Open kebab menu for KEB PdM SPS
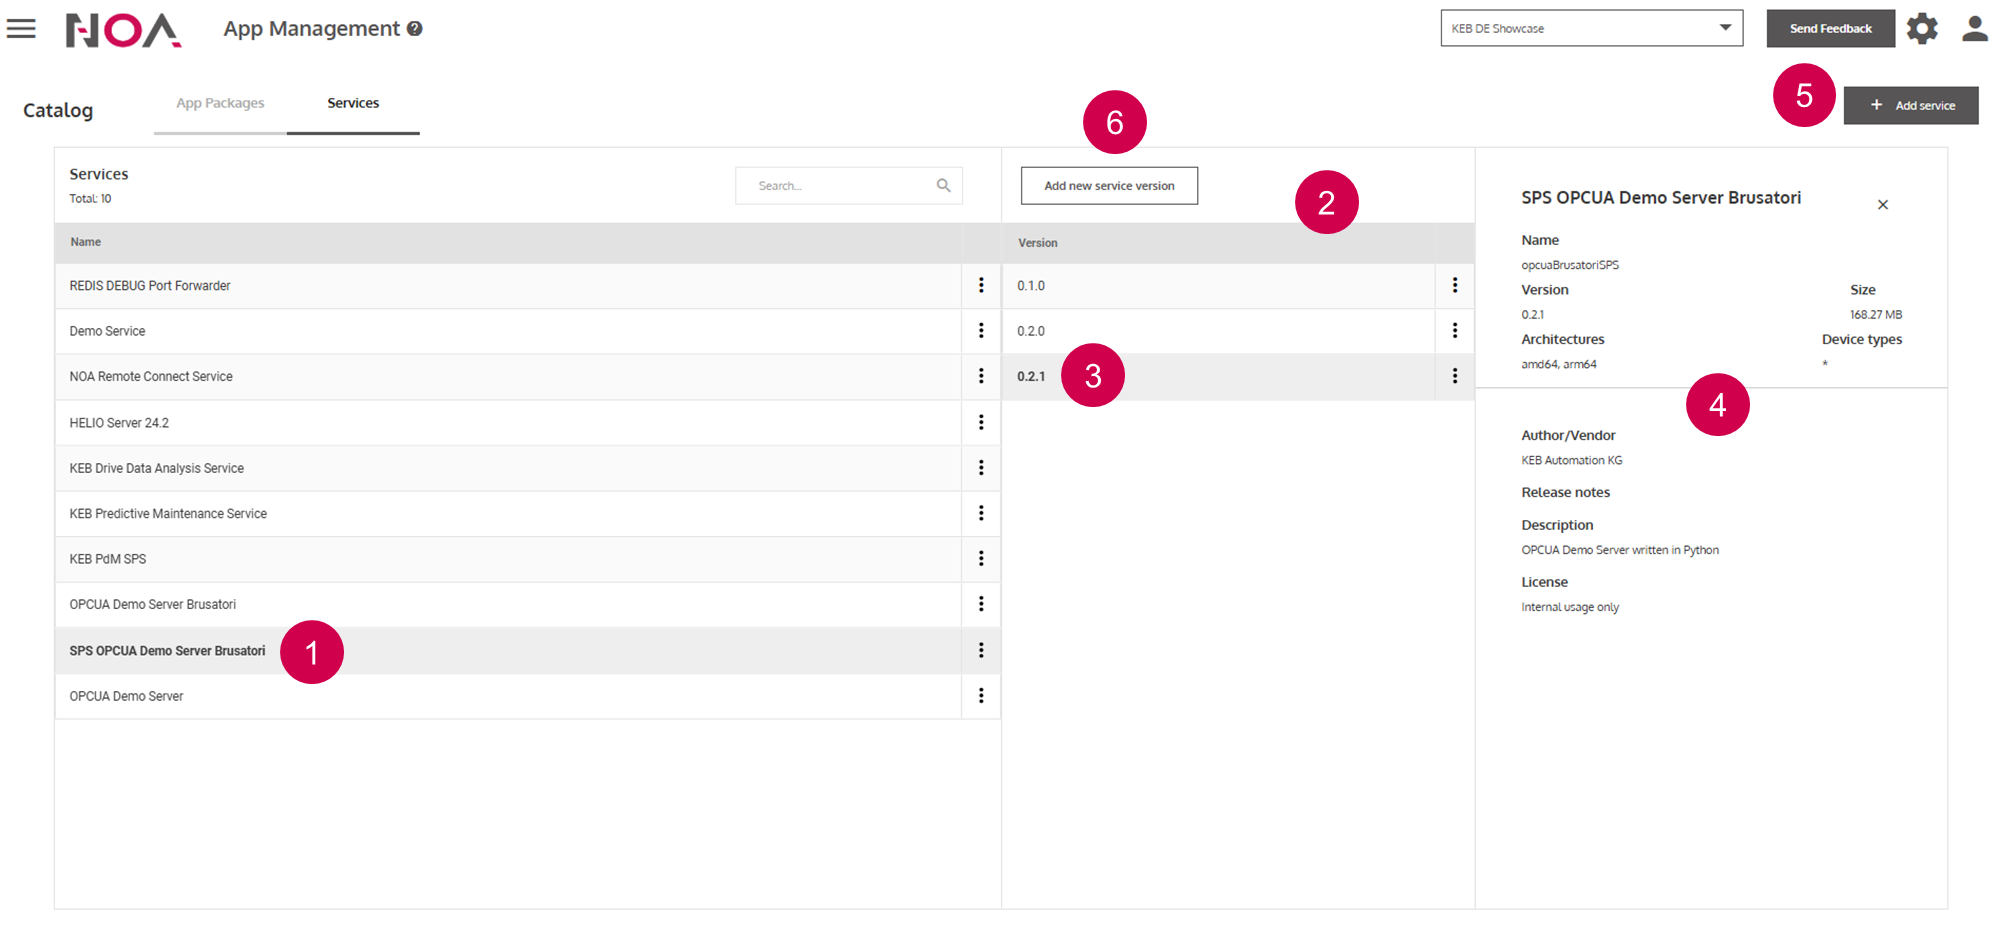Viewport: 2000px width, 935px height. [981, 559]
